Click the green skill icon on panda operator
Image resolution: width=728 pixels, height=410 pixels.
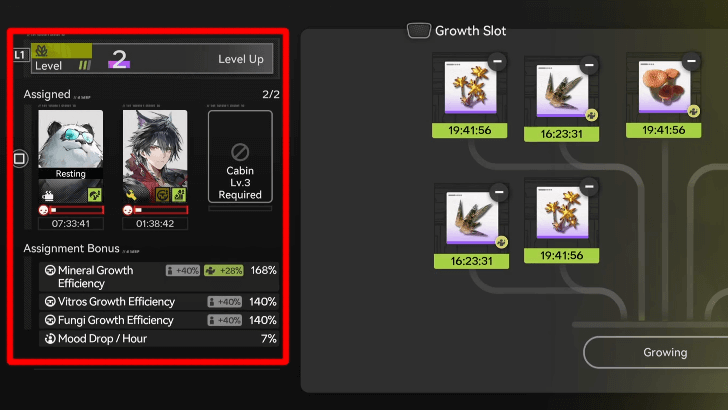point(95,195)
